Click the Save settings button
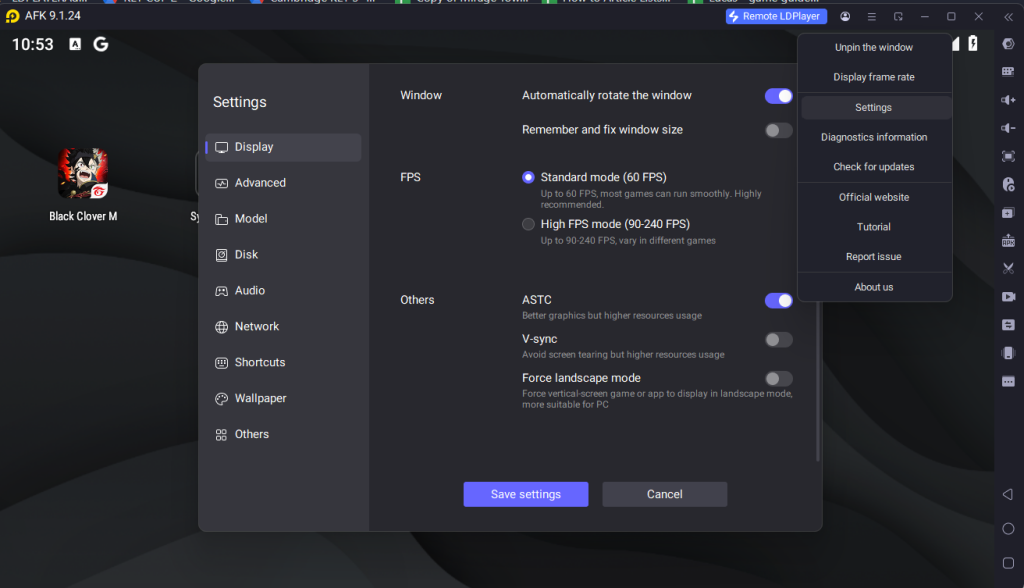This screenshot has width=1024, height=588. coord(525,494)
